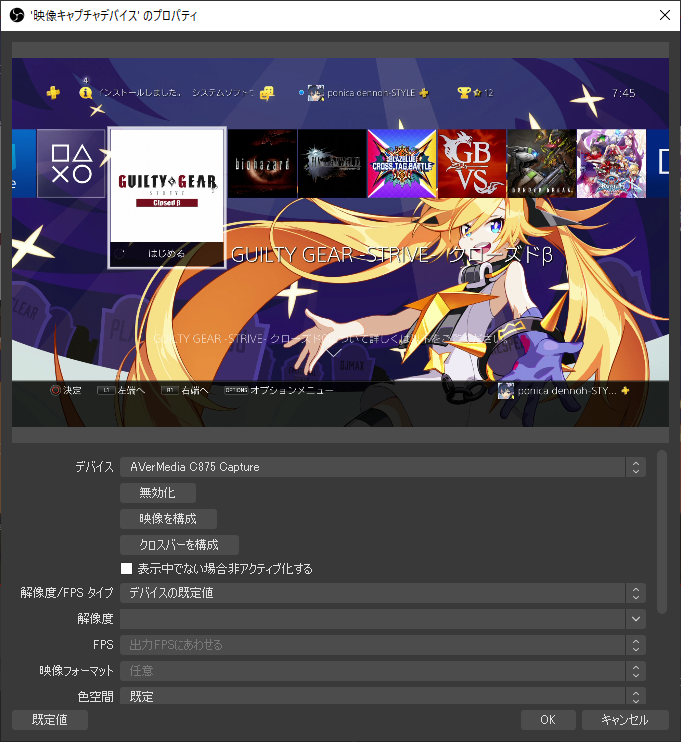Click the 映像フォーマット dropdown arrows
Image resolution: width=681 pixels, height=742 pixels.
(636, 671)
